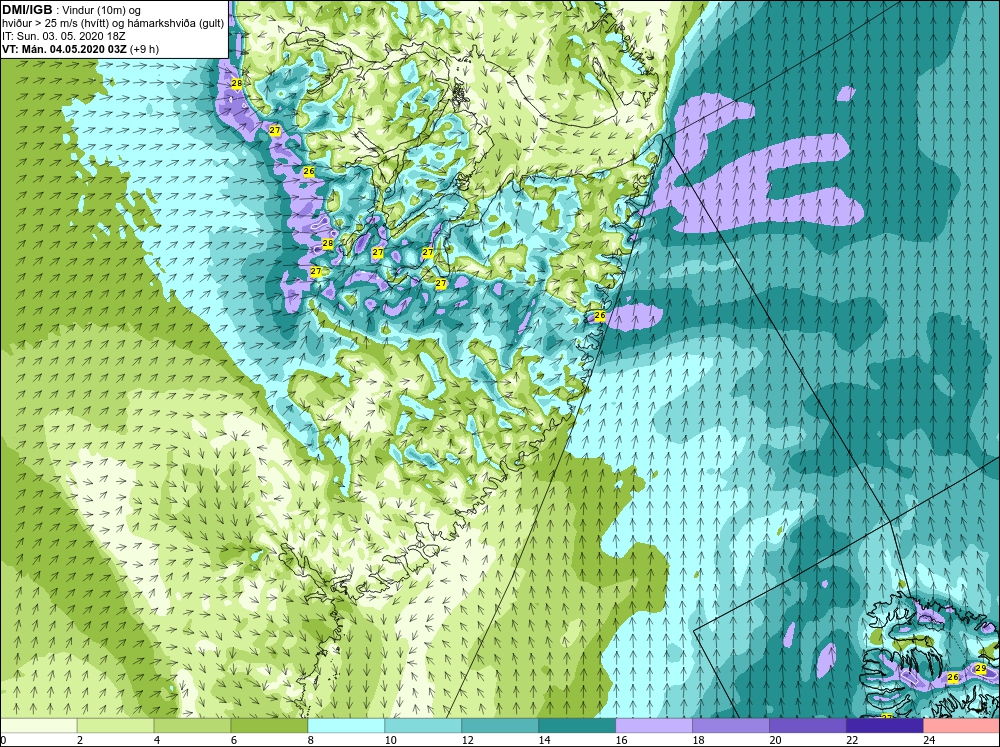Select the light cyan 8–10 m/s legend swatch
Screen dimensions: 1000x747
(x=346, y=725)
